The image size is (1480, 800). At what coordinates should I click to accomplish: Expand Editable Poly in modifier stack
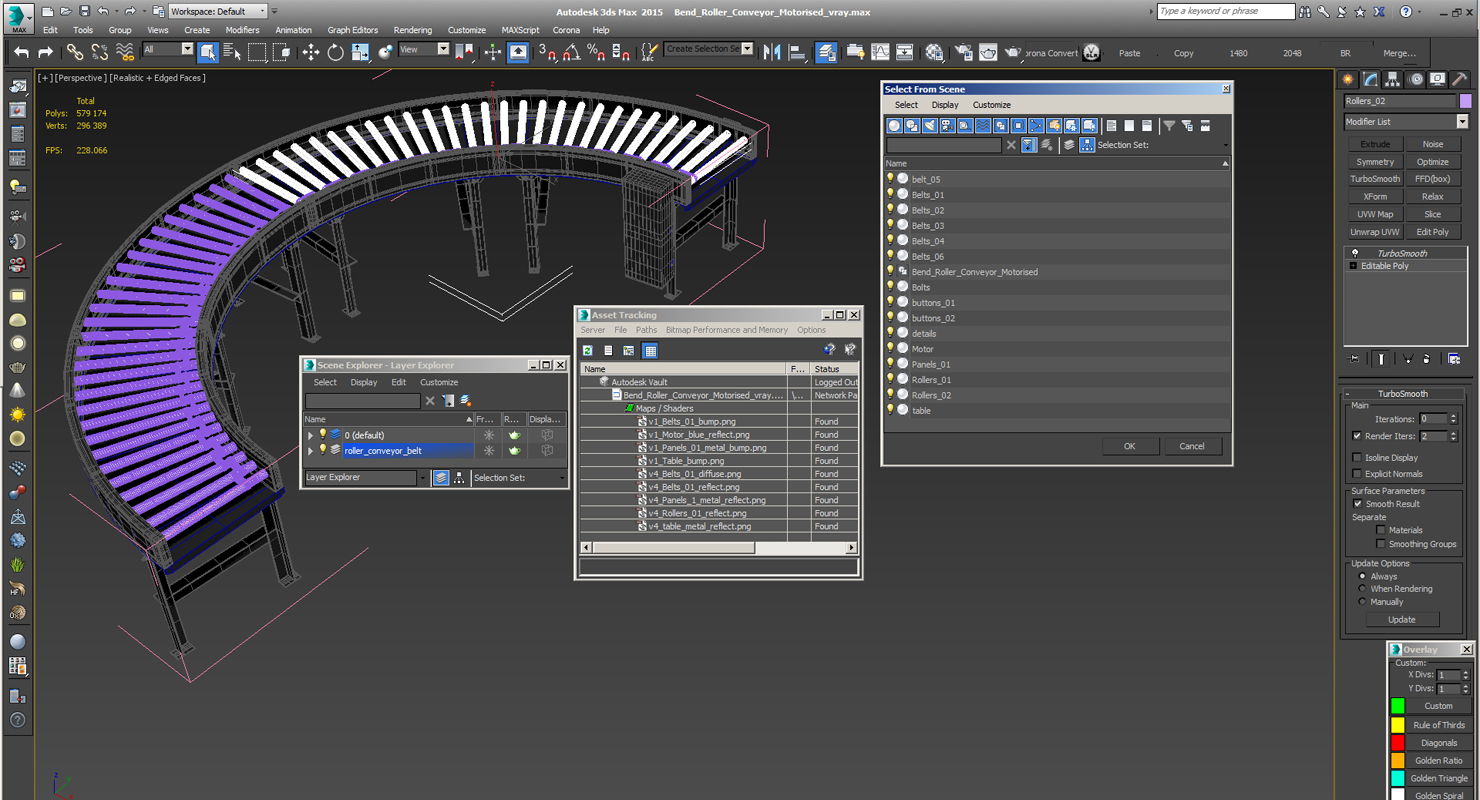(x=1353, y=266)
